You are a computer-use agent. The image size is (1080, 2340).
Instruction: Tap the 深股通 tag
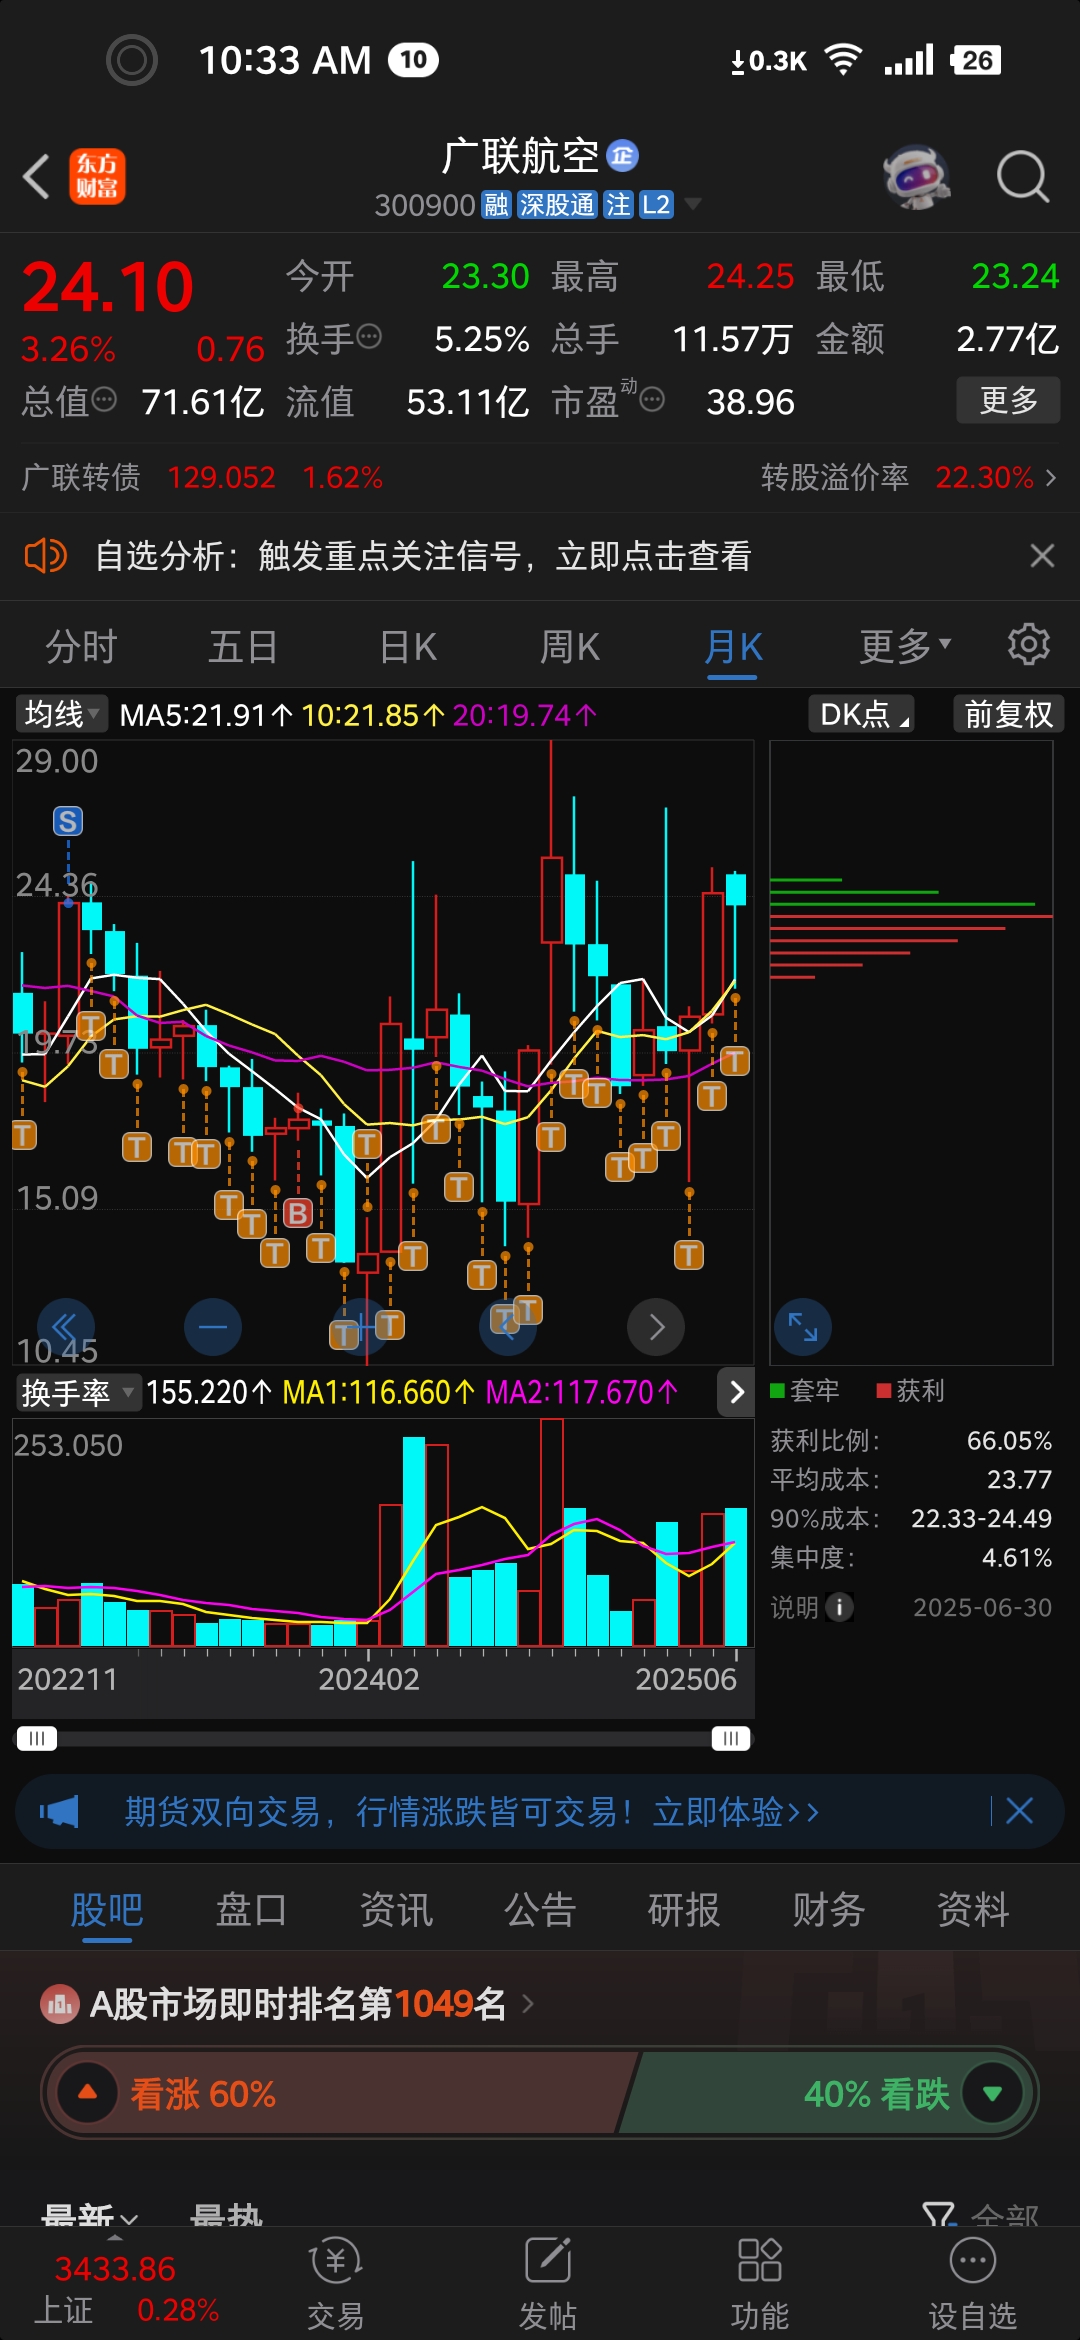pos(557,205)
